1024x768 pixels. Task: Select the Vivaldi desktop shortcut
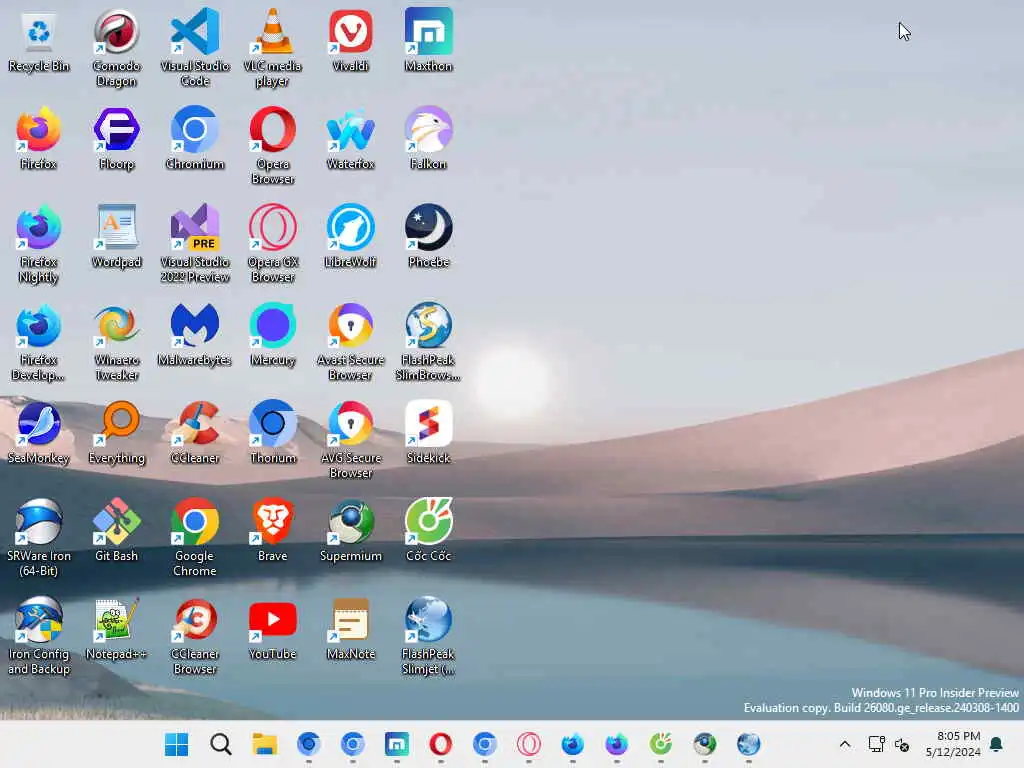click(x=351, y=41)
